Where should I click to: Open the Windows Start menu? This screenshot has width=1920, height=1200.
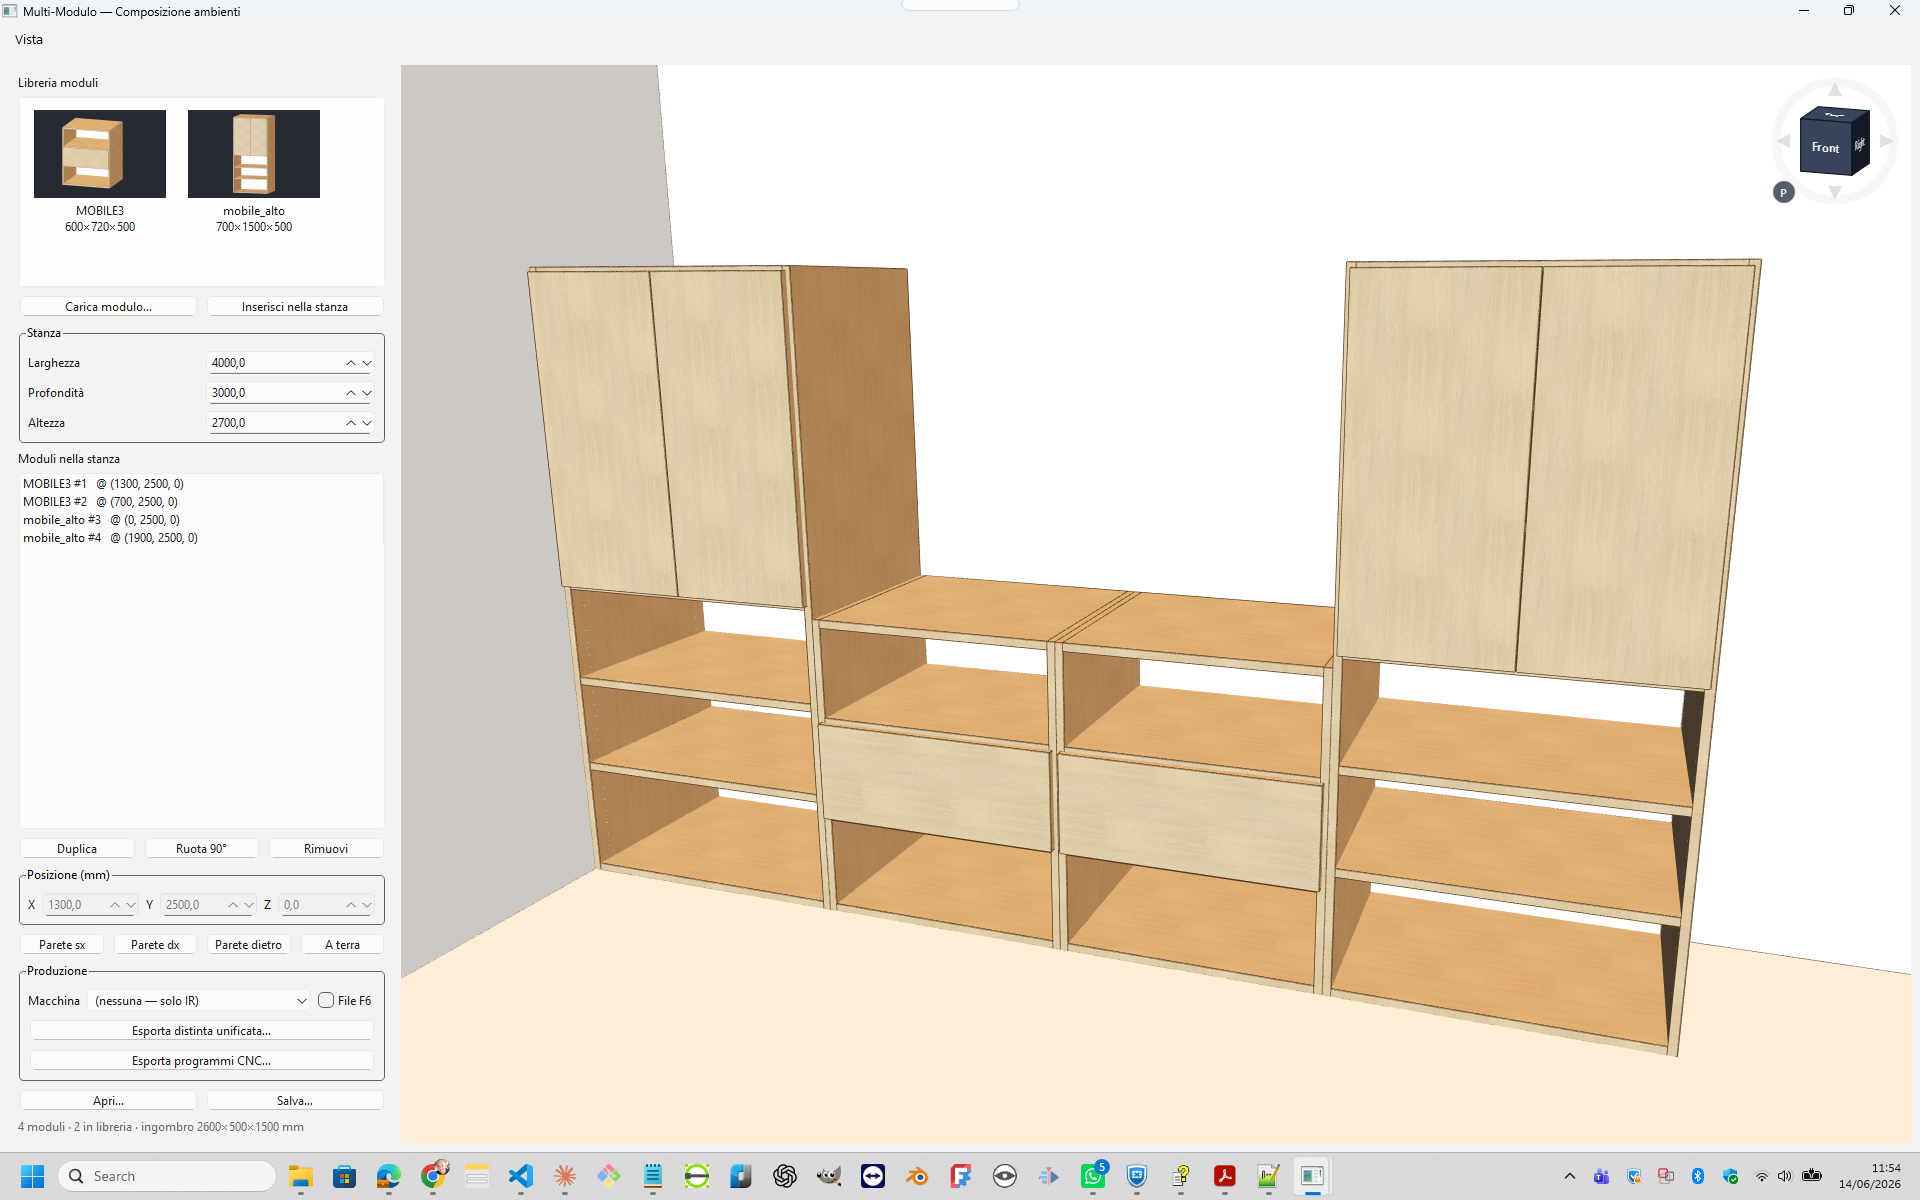pyautogui.click(x=32, y=1176)
